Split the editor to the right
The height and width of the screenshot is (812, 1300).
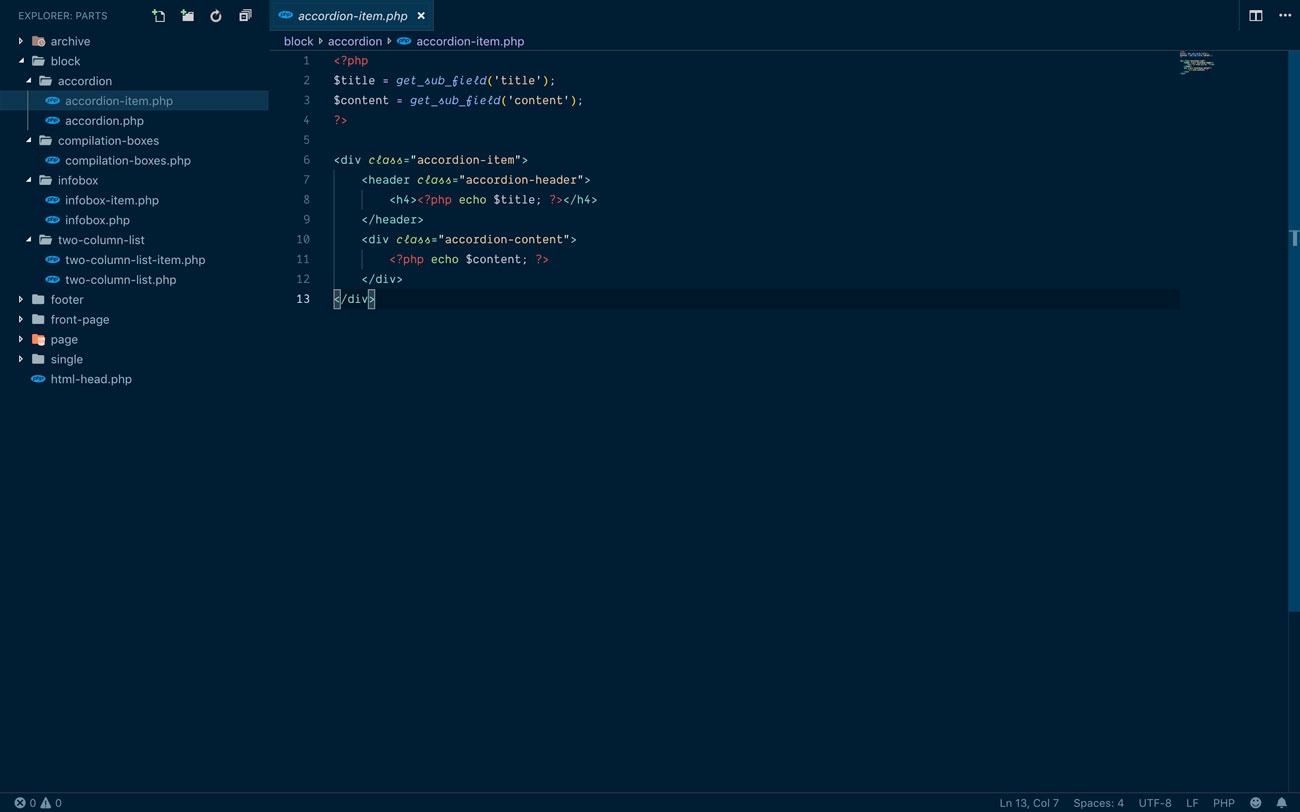click(1256, 16)
